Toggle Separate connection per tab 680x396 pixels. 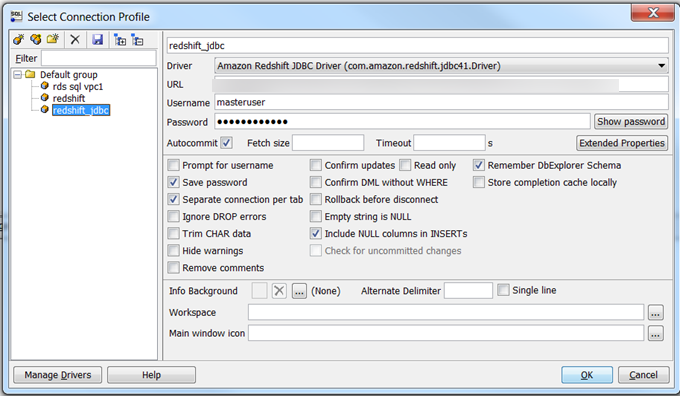[x=173, y=199]
